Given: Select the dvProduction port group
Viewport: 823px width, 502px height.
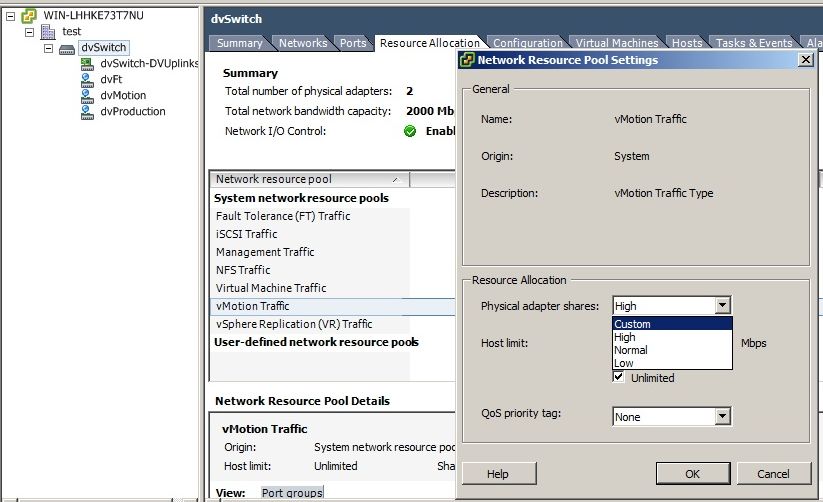Looking at the screenshot, I should click(133, 111).
